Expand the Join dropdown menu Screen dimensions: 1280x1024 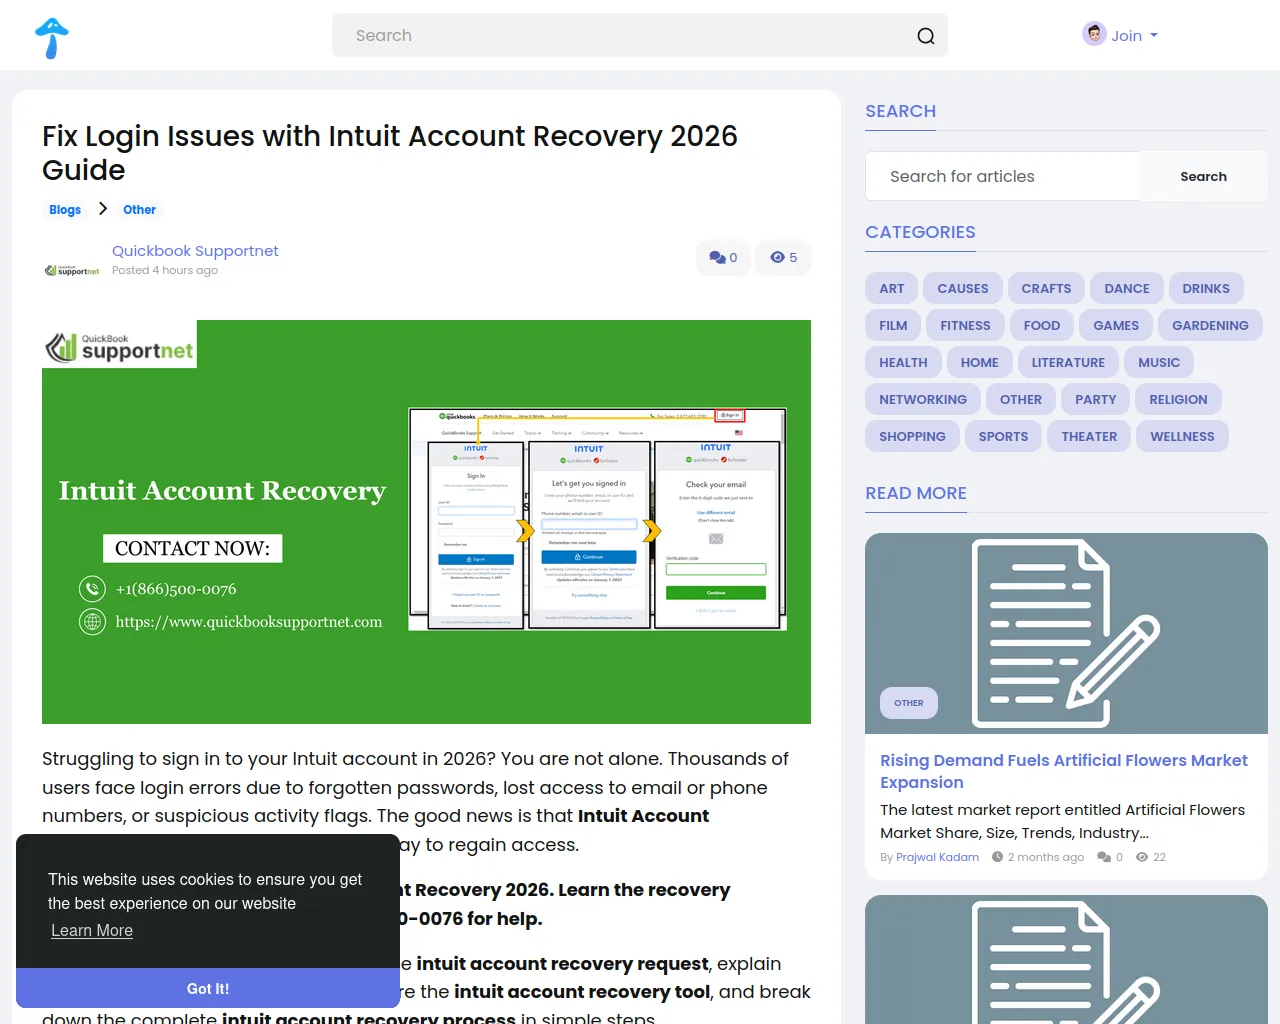pyautogui.click(x=1134, y=36)
